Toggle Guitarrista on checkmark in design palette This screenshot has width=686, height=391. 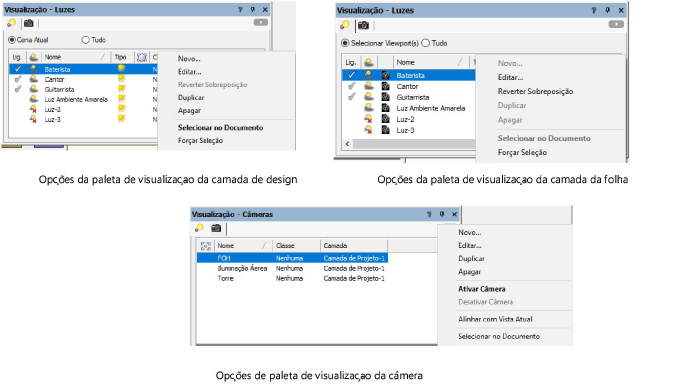click(18, 89)
